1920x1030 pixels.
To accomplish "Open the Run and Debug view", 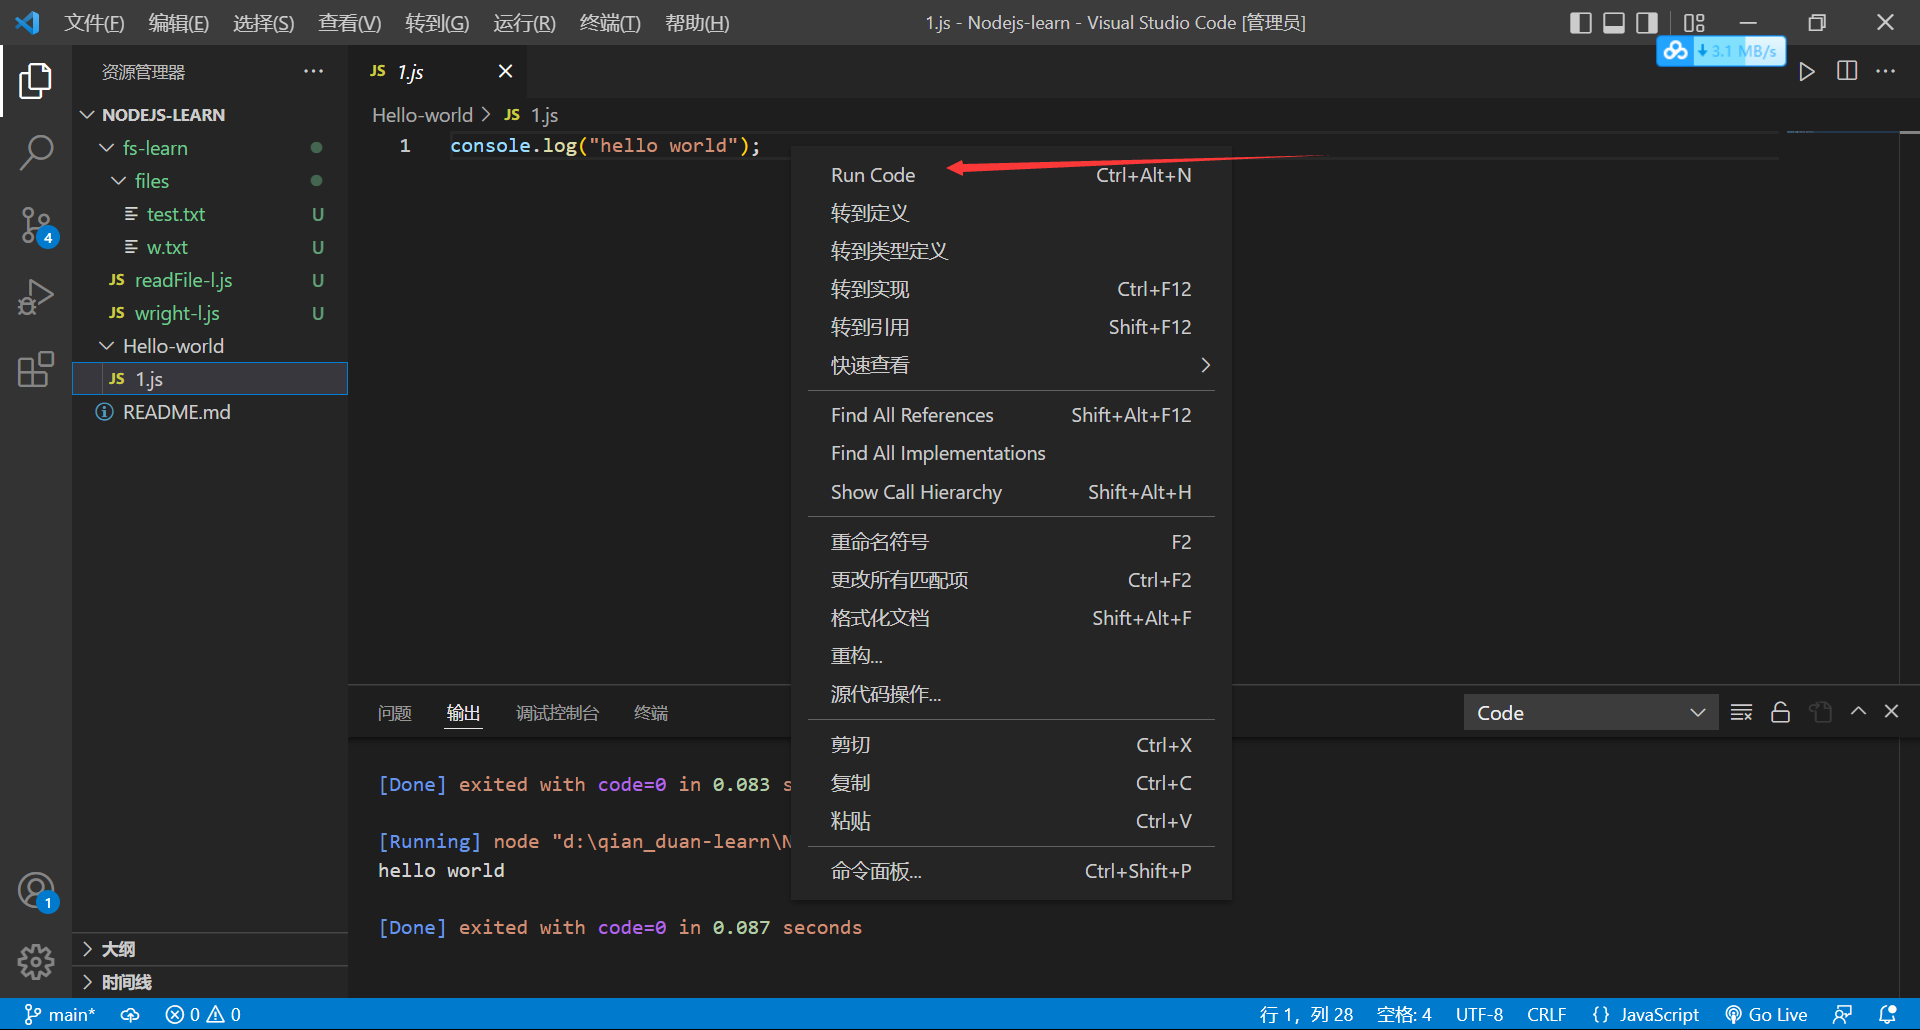I will point(36,298).
